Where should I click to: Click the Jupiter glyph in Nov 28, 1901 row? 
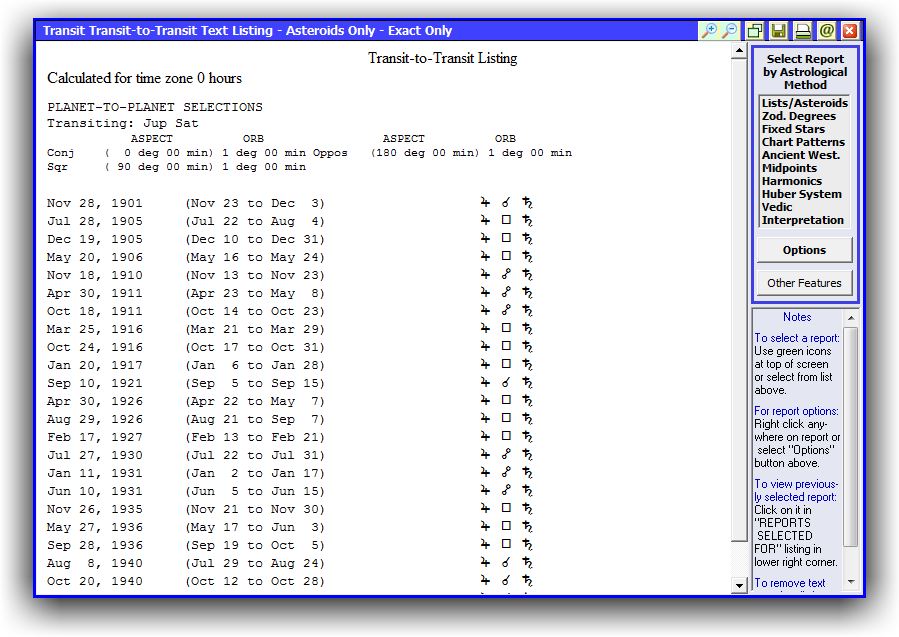pos(485,202)
